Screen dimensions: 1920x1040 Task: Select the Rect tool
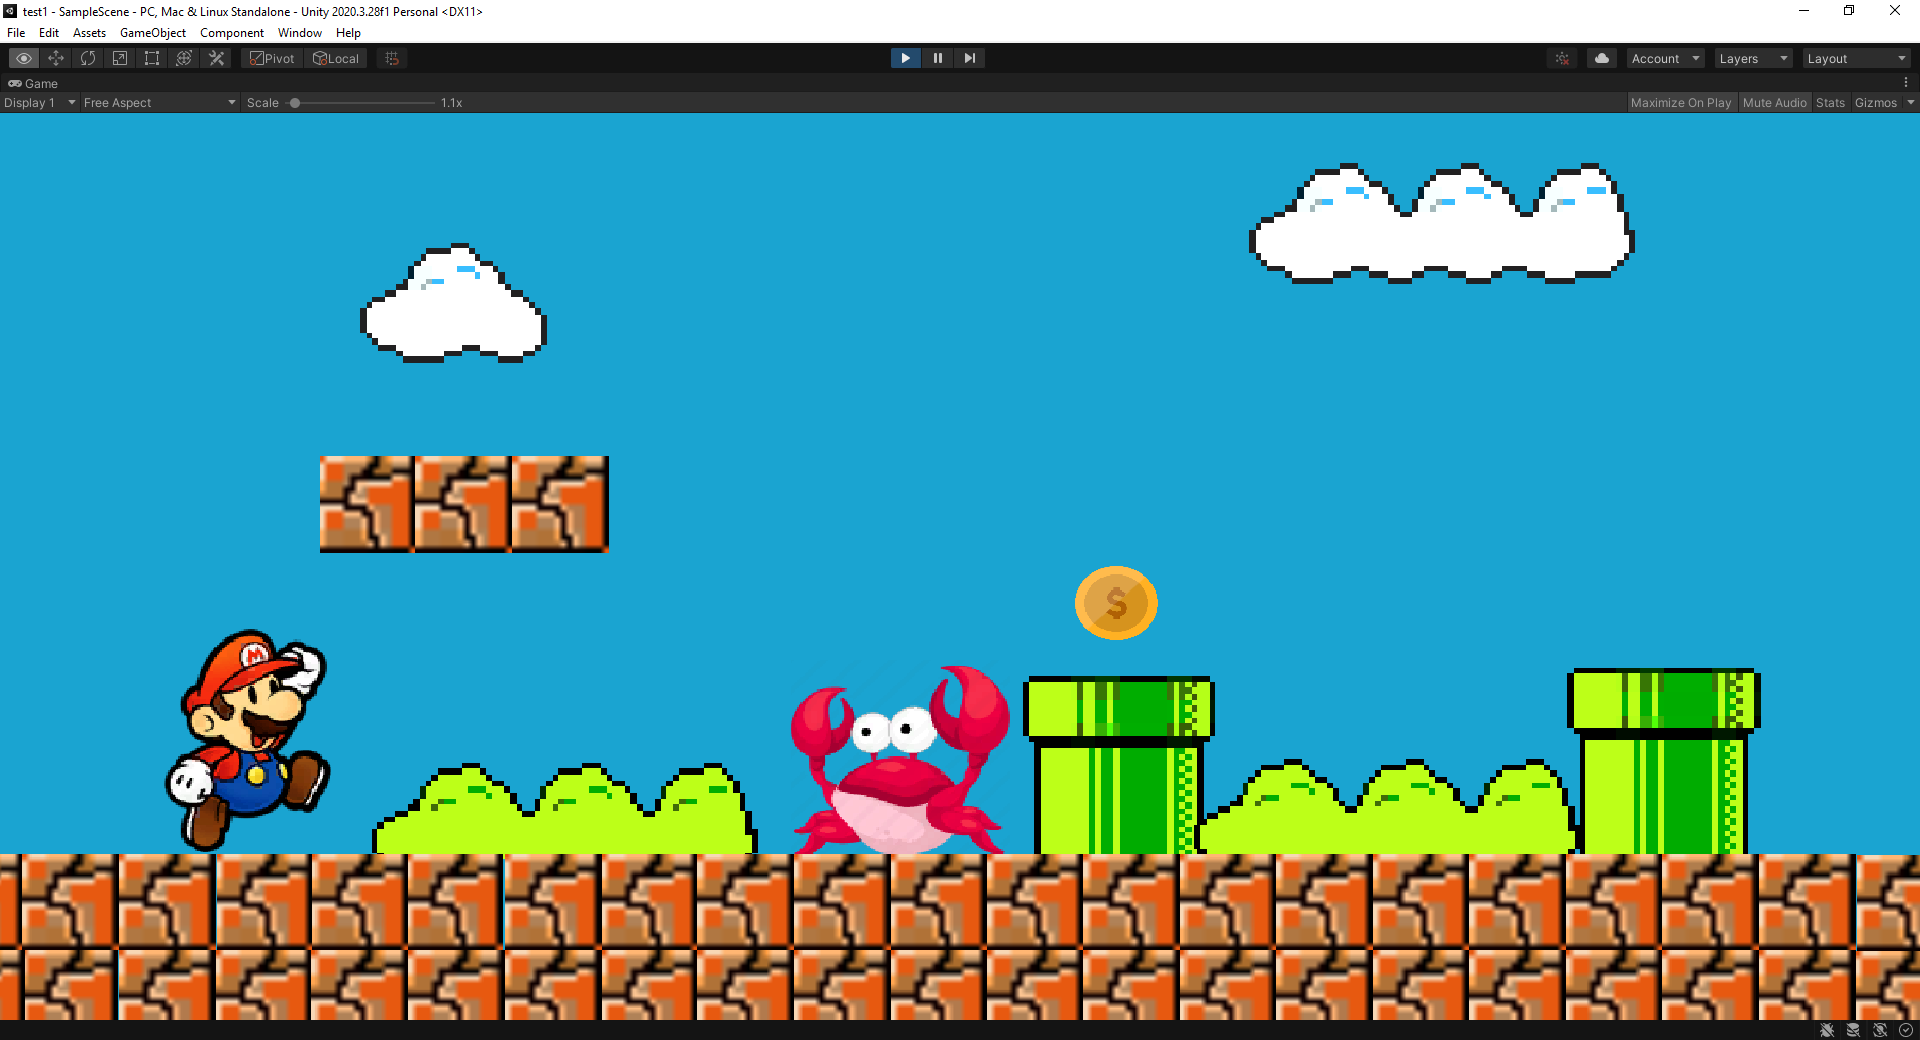click(x=151, y=58)
